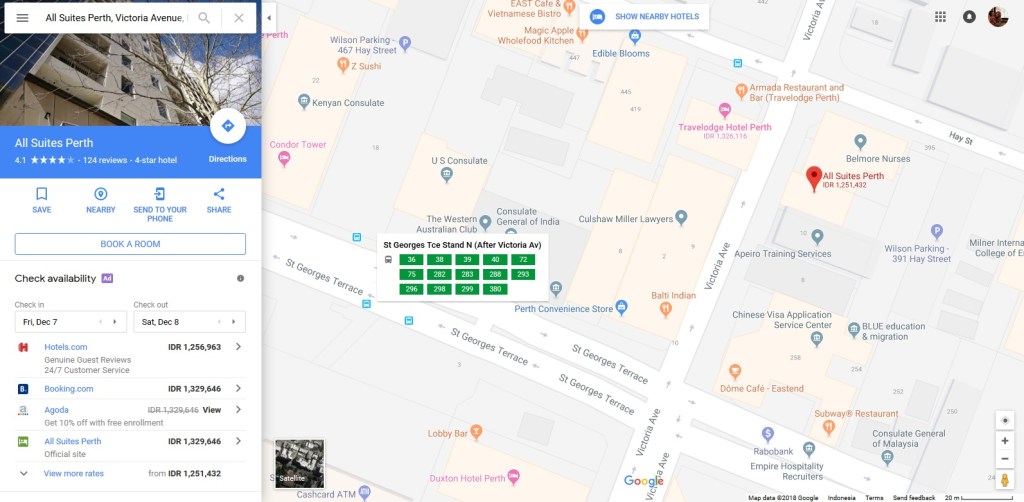The image size is (1024, 502).
Task: Save All Suites Perth to list
Action: (42, 199)
